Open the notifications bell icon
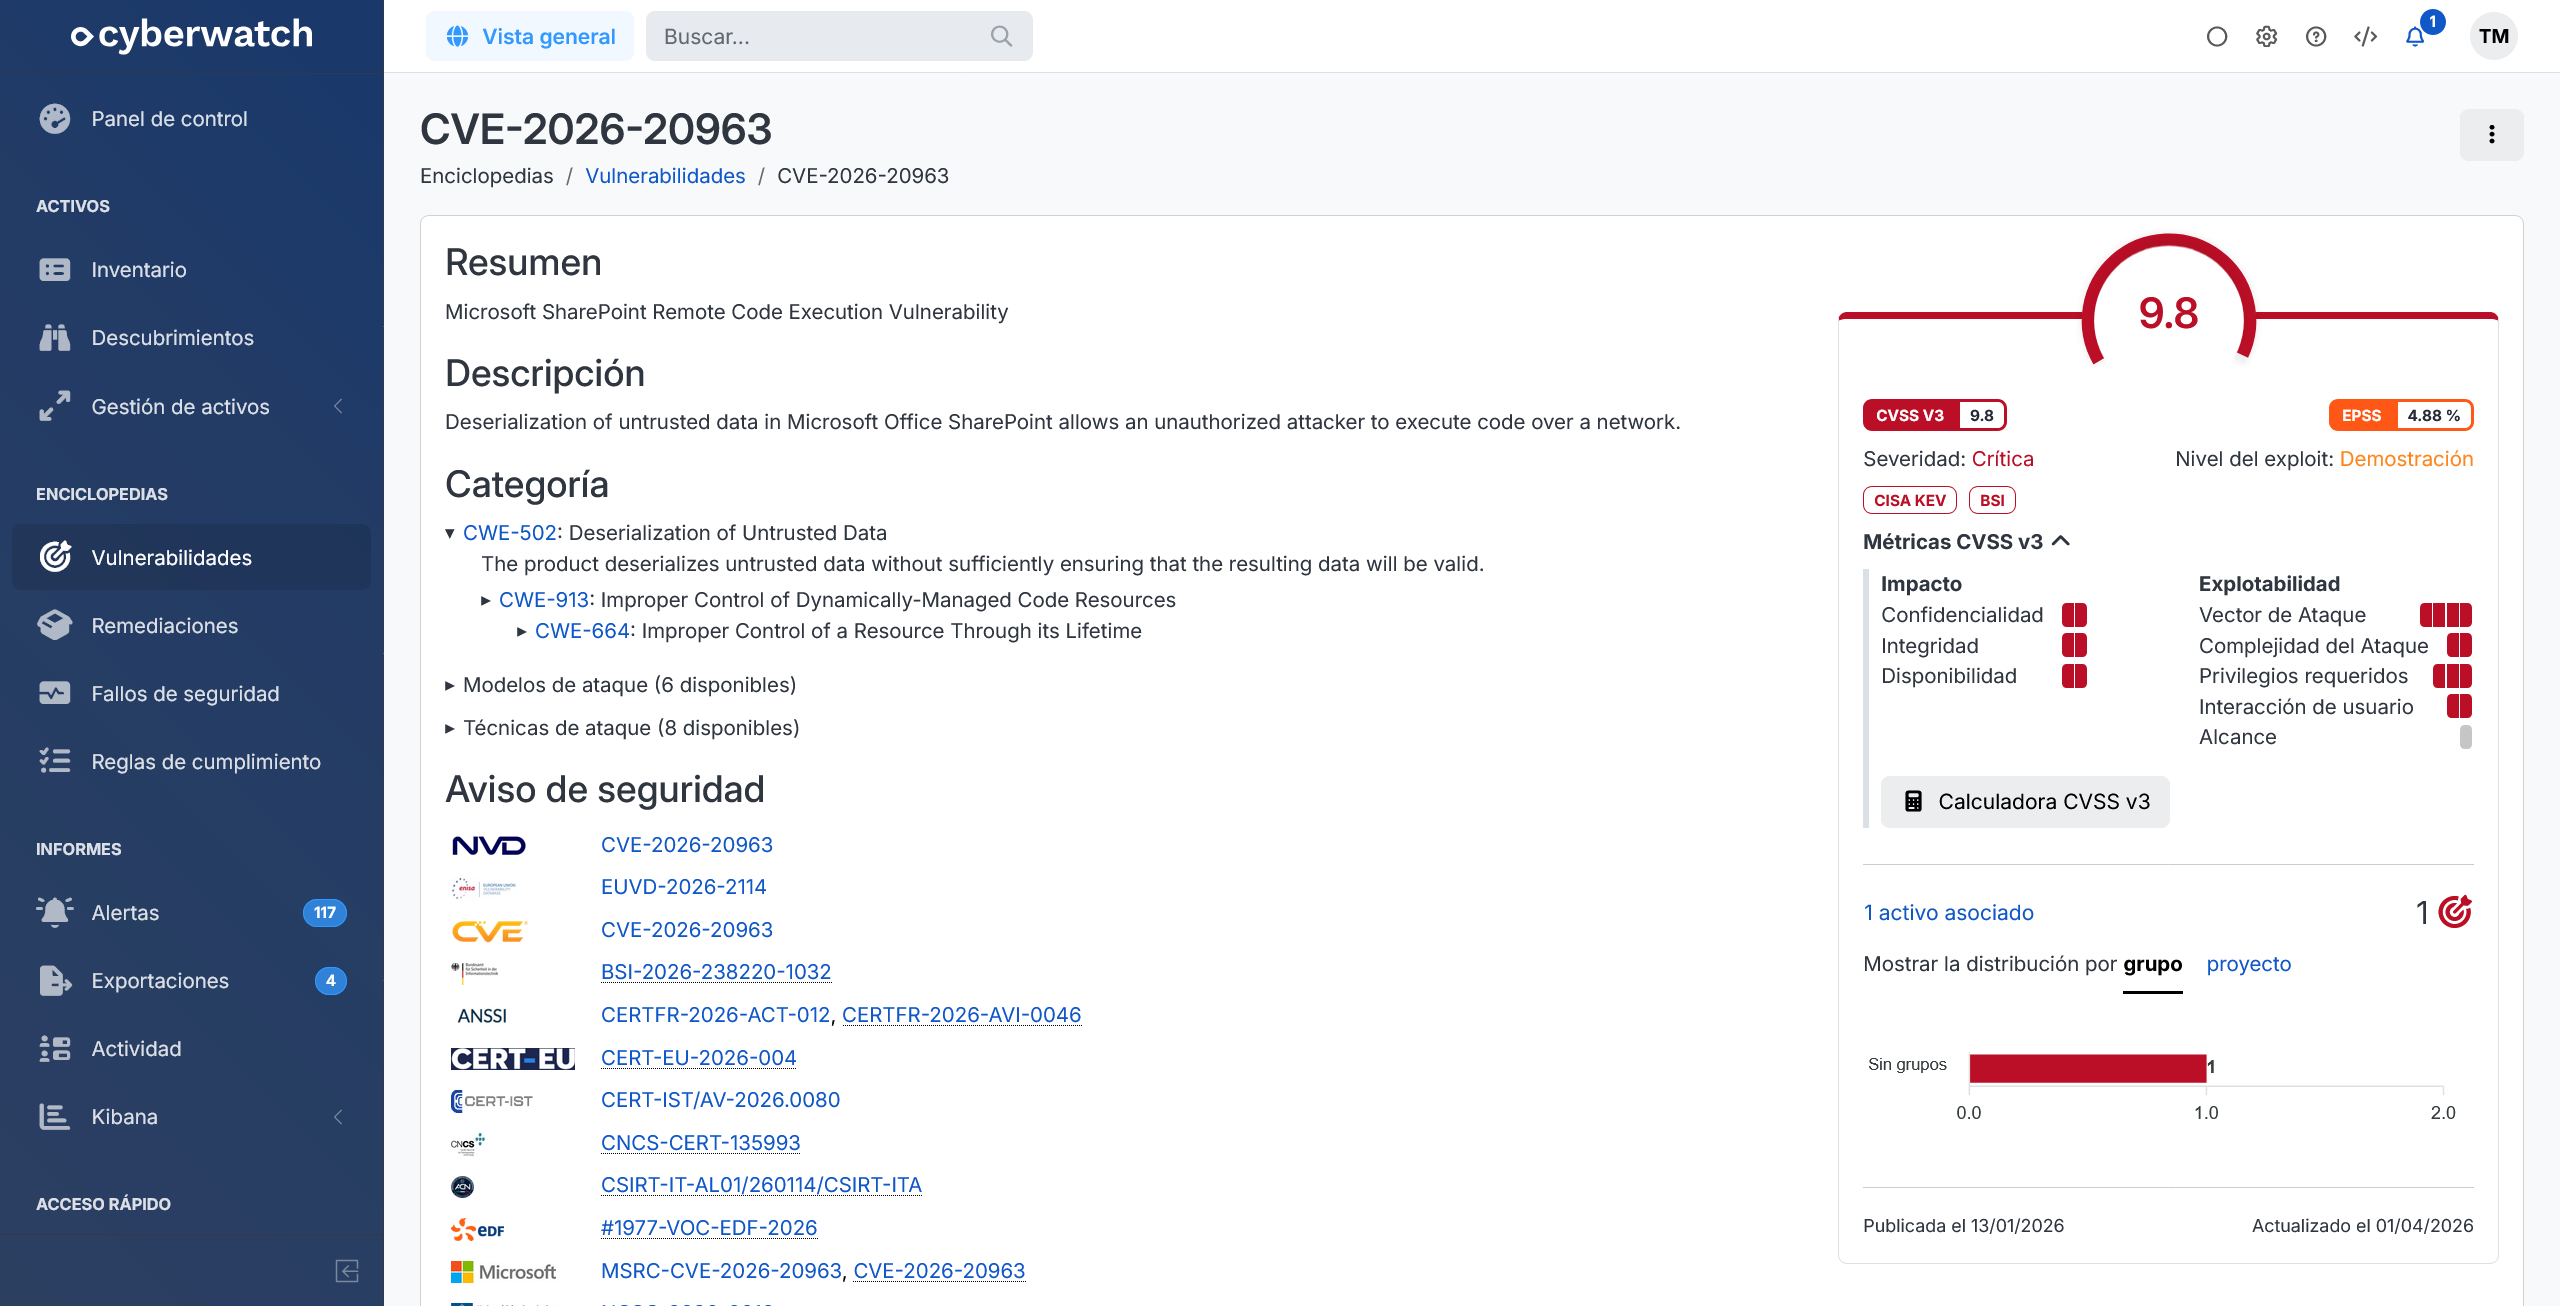2560x1306 pixels. [x=2415, y=37]
